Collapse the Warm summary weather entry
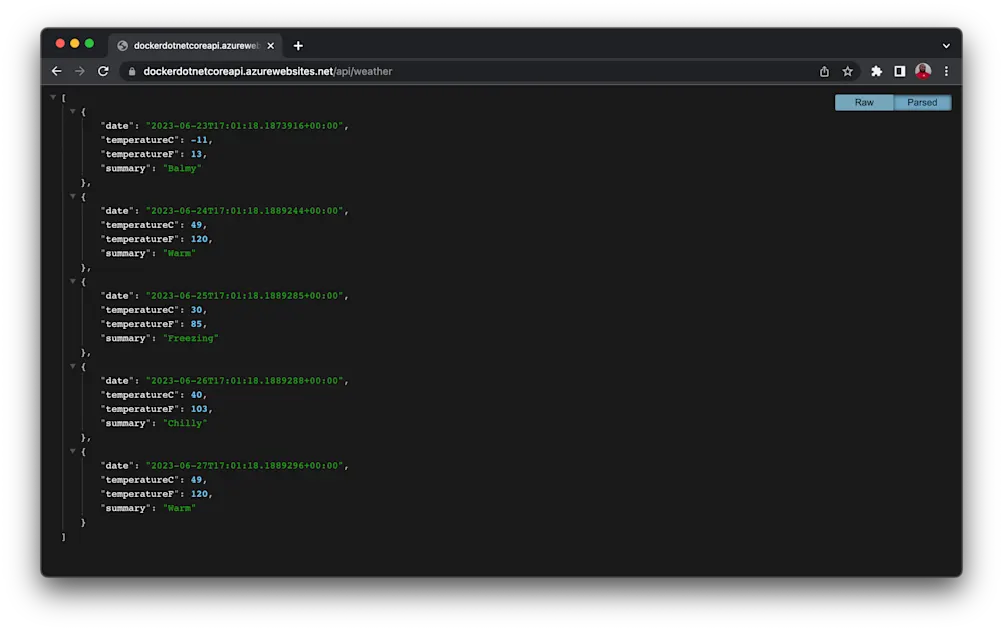 click(x=72, y=196)
